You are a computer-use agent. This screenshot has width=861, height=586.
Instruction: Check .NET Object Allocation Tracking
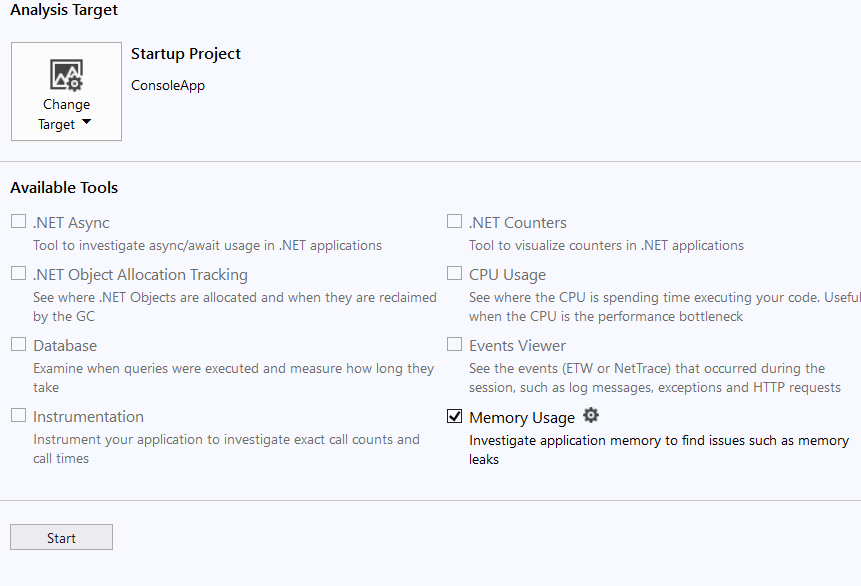coord(17,273)
